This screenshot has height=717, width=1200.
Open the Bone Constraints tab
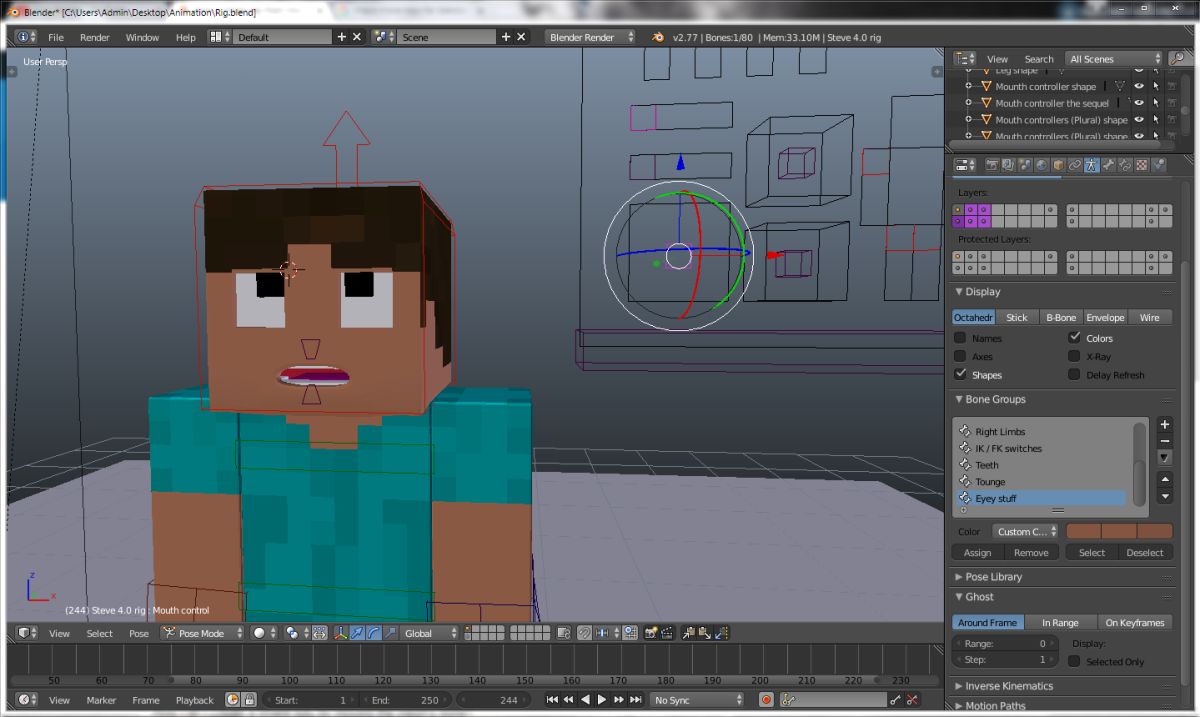[1124, 165]
